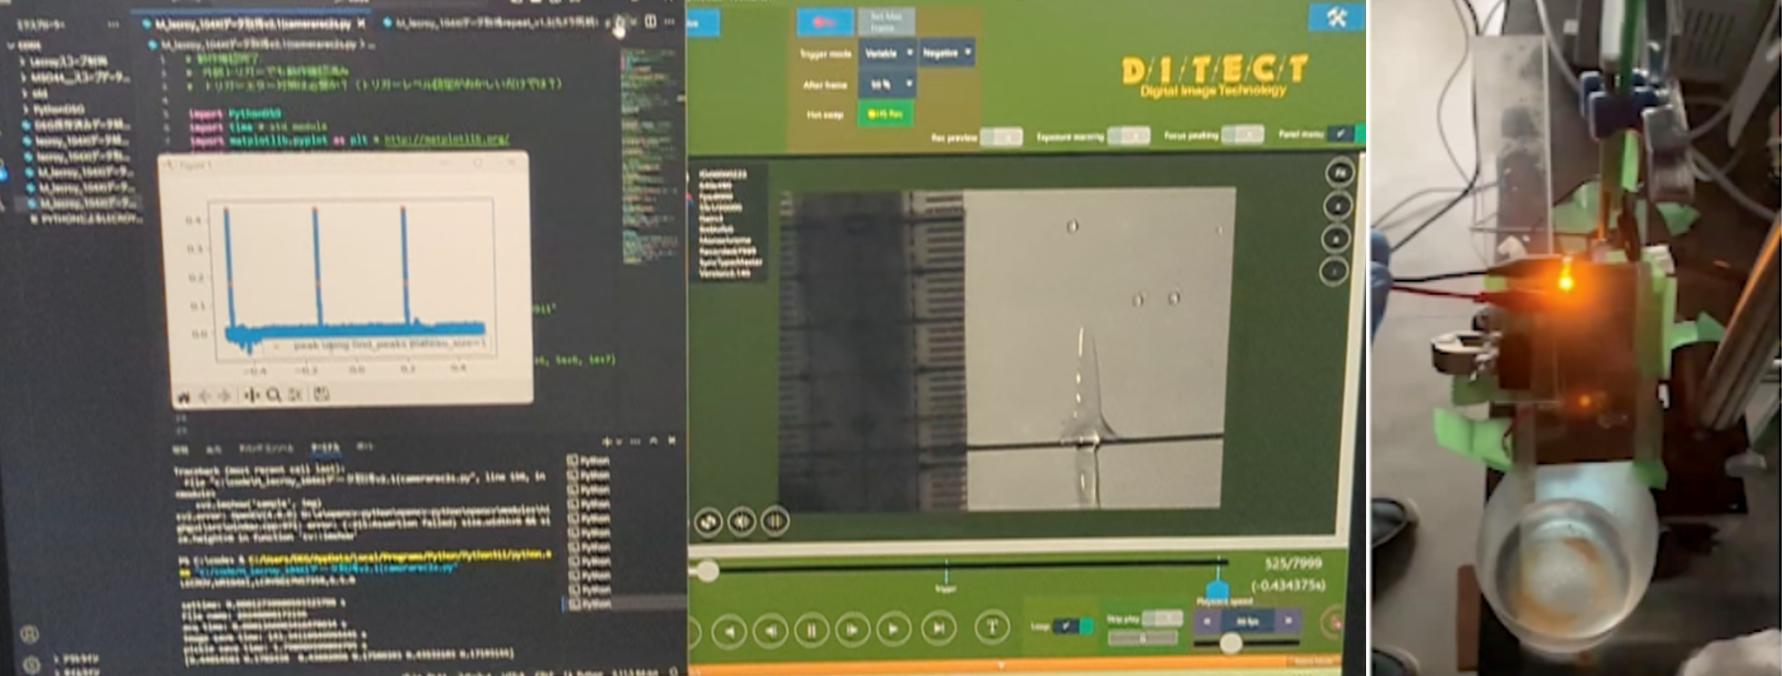Toggle the Rec preview switch
This screenshot has width=1782, height=676.
point(1000,137)
